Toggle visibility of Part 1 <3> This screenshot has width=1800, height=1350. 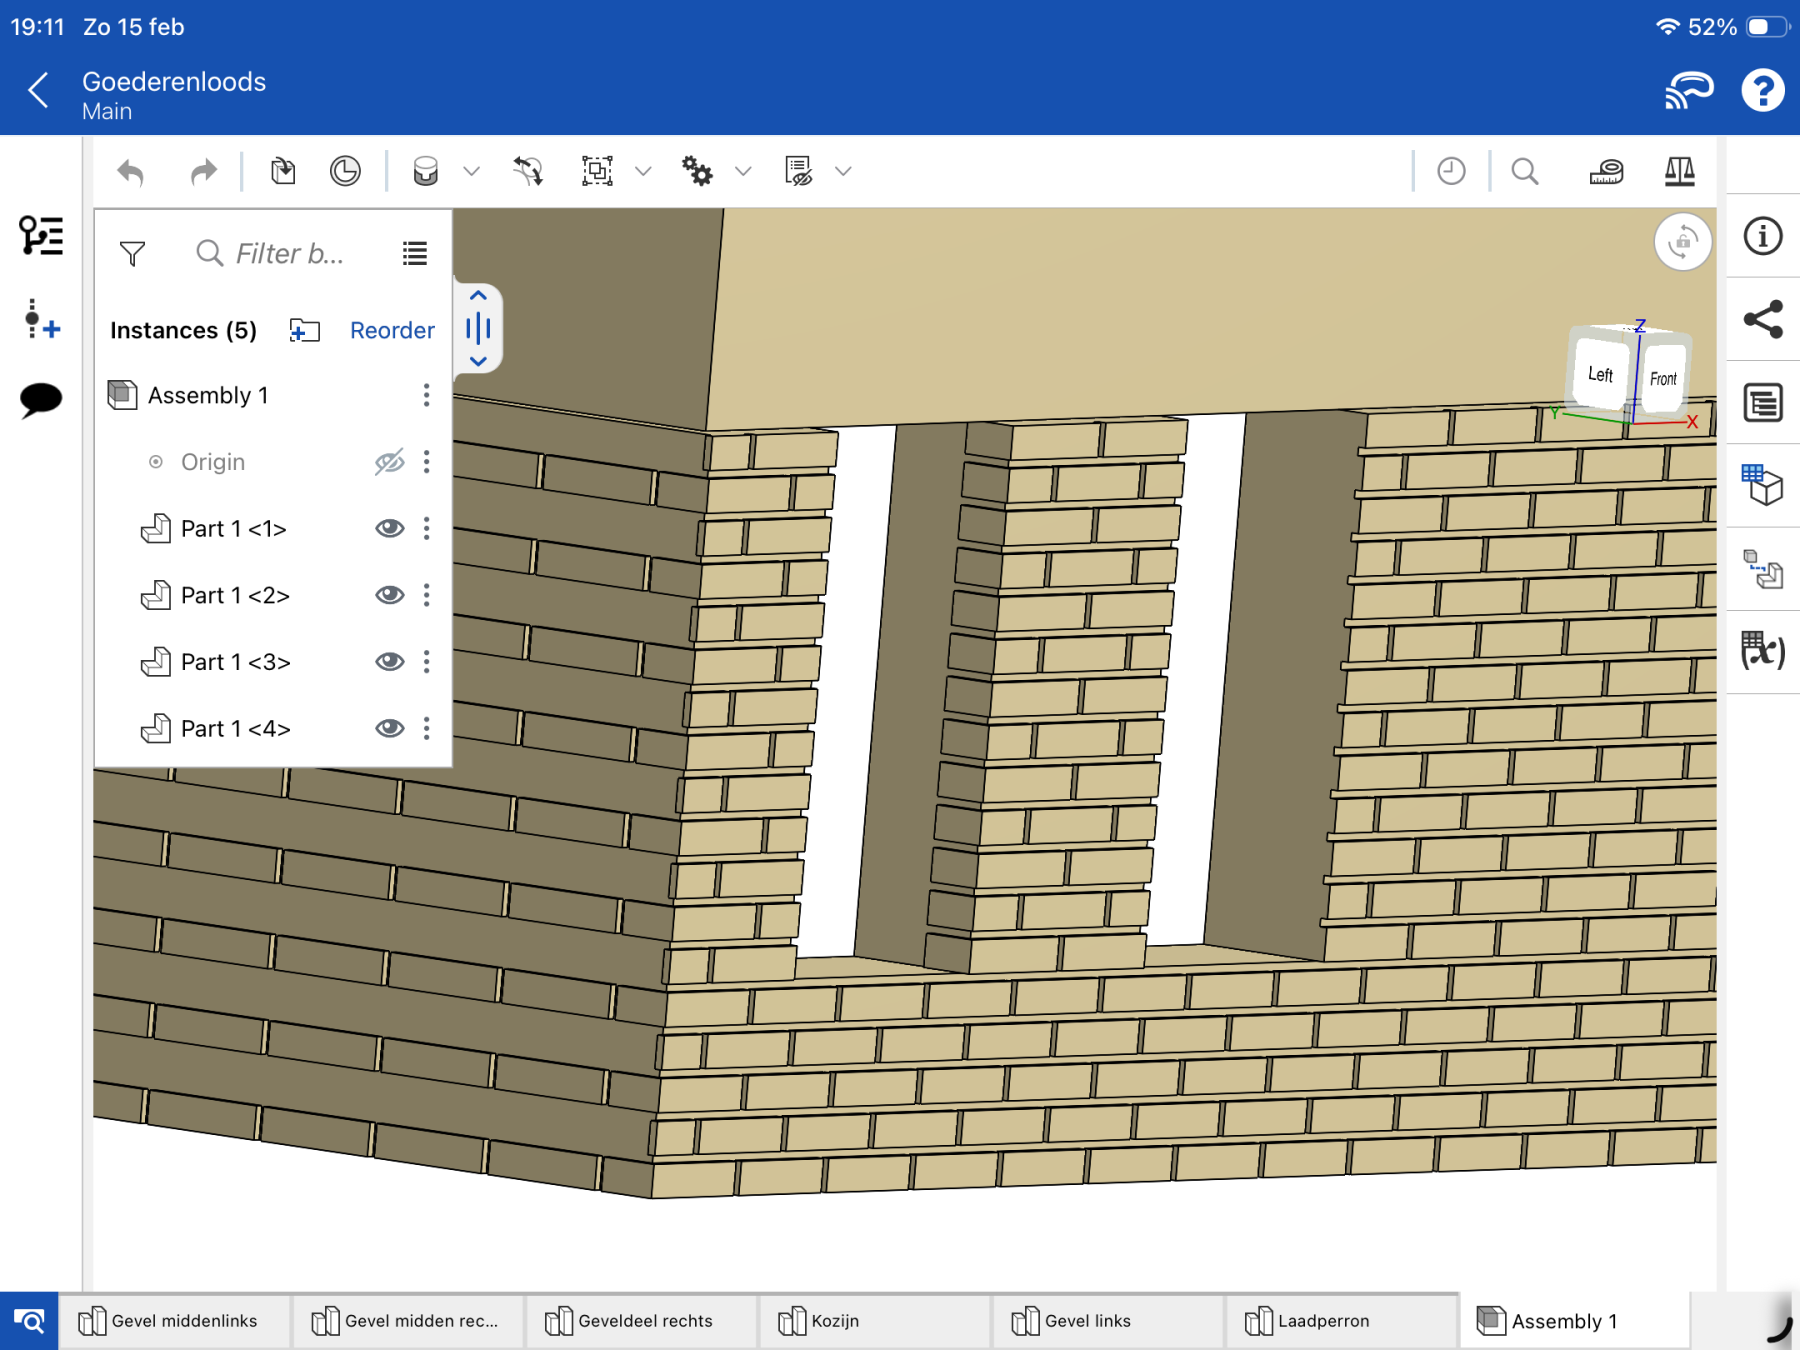pos(389,661)
